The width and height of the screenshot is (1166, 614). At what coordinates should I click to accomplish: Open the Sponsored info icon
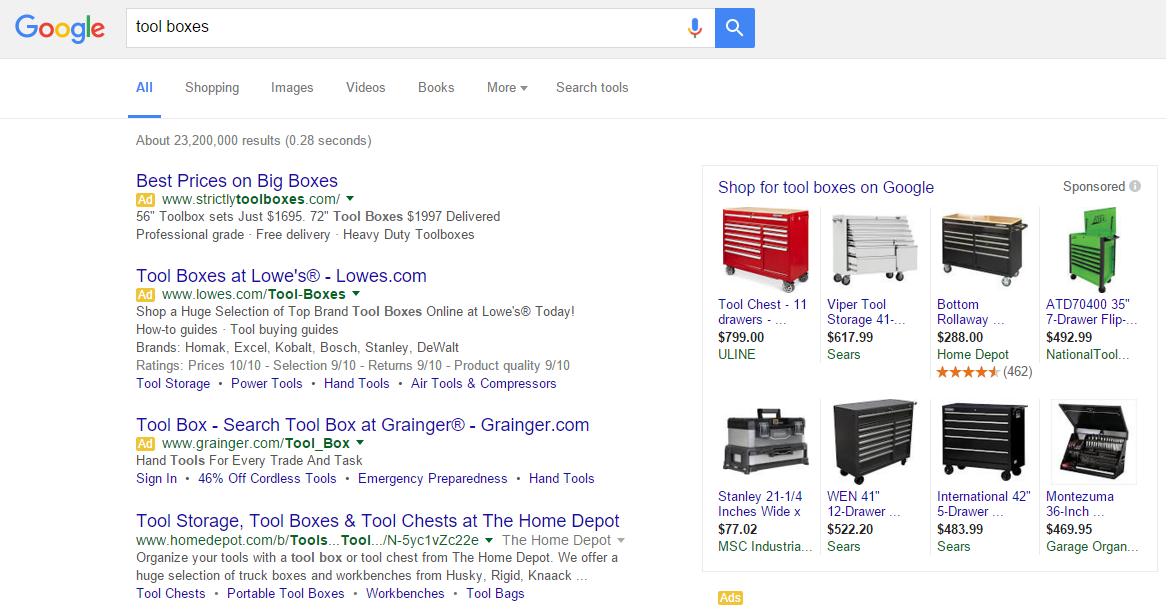pyautogui.click(x=1135, y=187)
